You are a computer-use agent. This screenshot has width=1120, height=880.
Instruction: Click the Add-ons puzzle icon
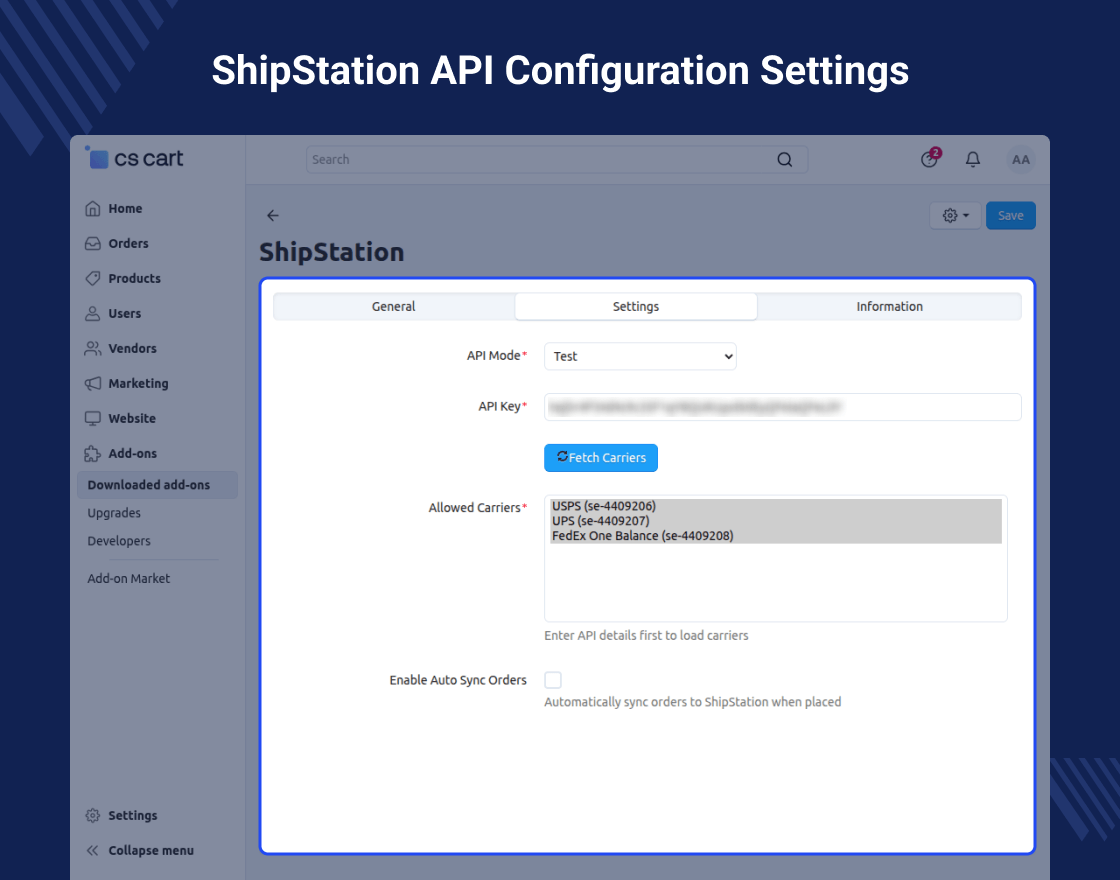click(93, 454)
